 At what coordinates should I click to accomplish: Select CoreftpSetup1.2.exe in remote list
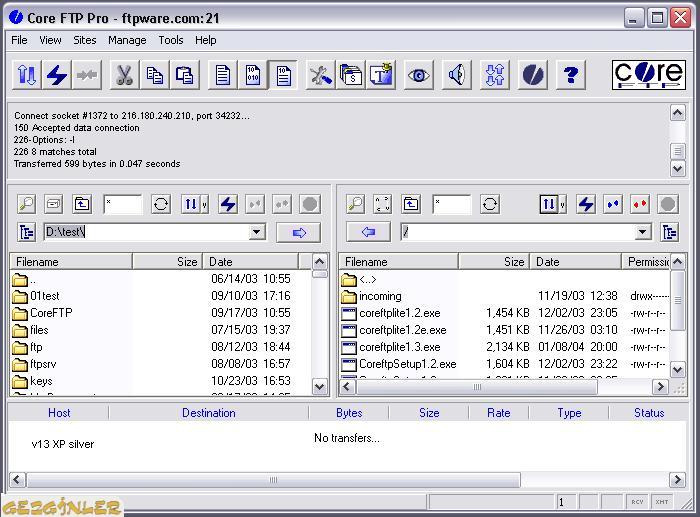tap(399, 364)
